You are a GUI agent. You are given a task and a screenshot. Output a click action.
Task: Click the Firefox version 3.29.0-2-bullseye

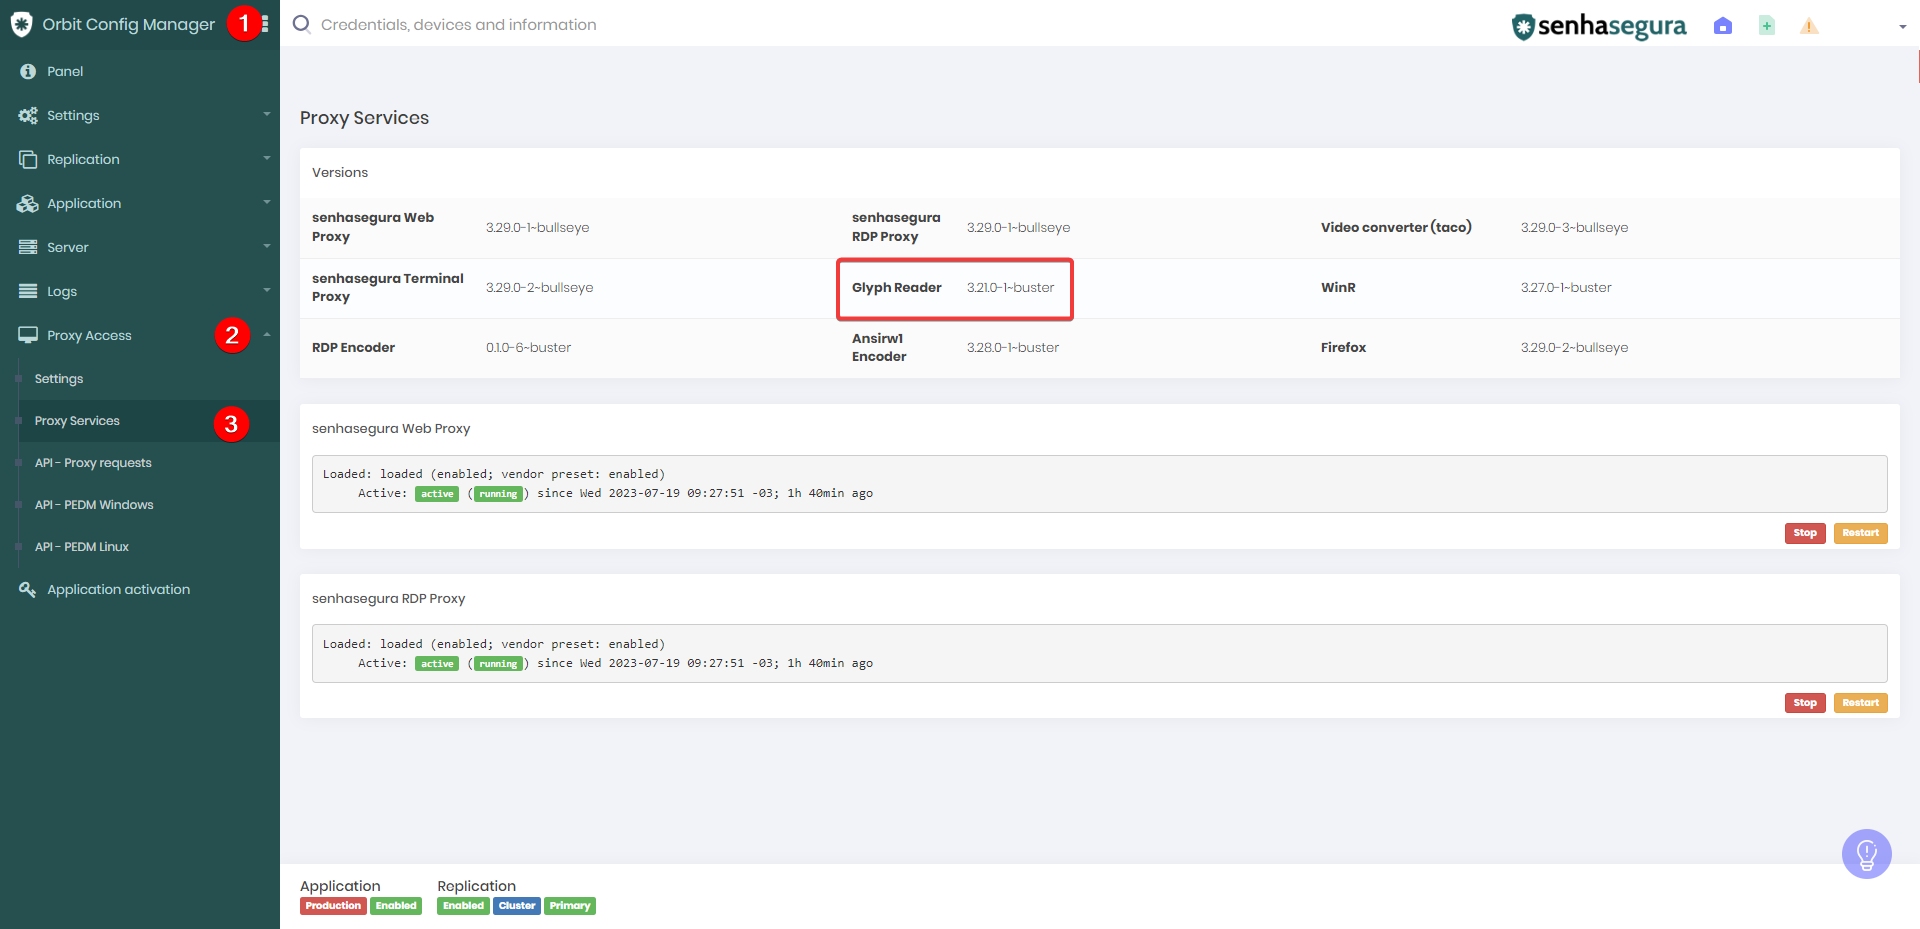[x=1574, y=348]
